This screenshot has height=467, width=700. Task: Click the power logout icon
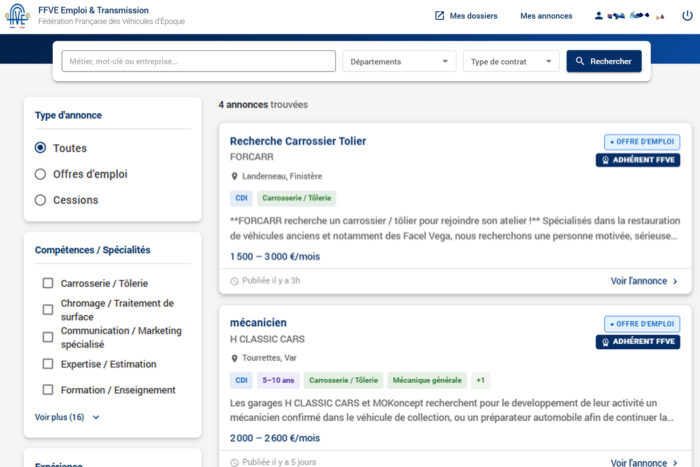687,16
